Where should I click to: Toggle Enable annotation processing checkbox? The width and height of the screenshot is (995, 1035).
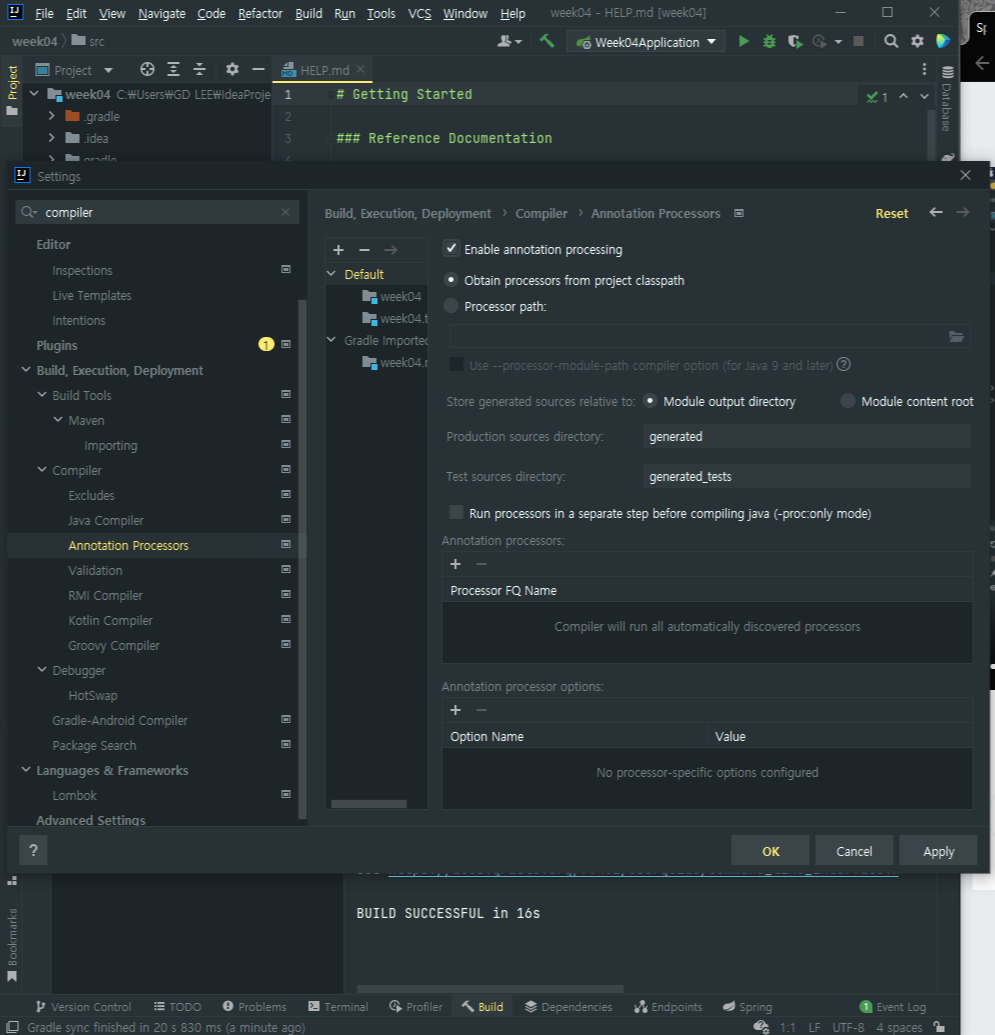451,248
